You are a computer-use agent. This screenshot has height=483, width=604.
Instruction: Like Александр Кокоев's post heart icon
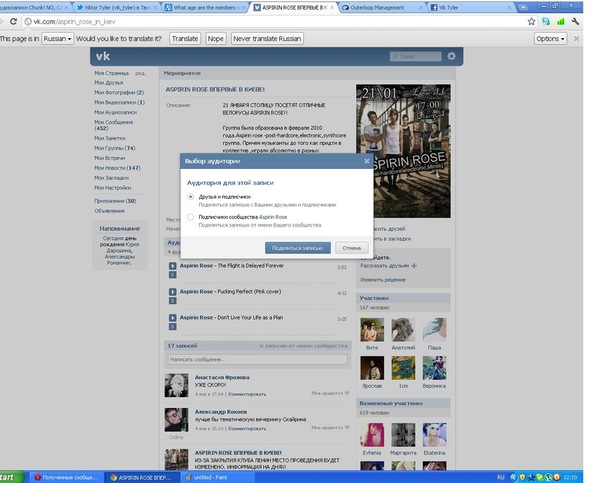pos(347,428)
